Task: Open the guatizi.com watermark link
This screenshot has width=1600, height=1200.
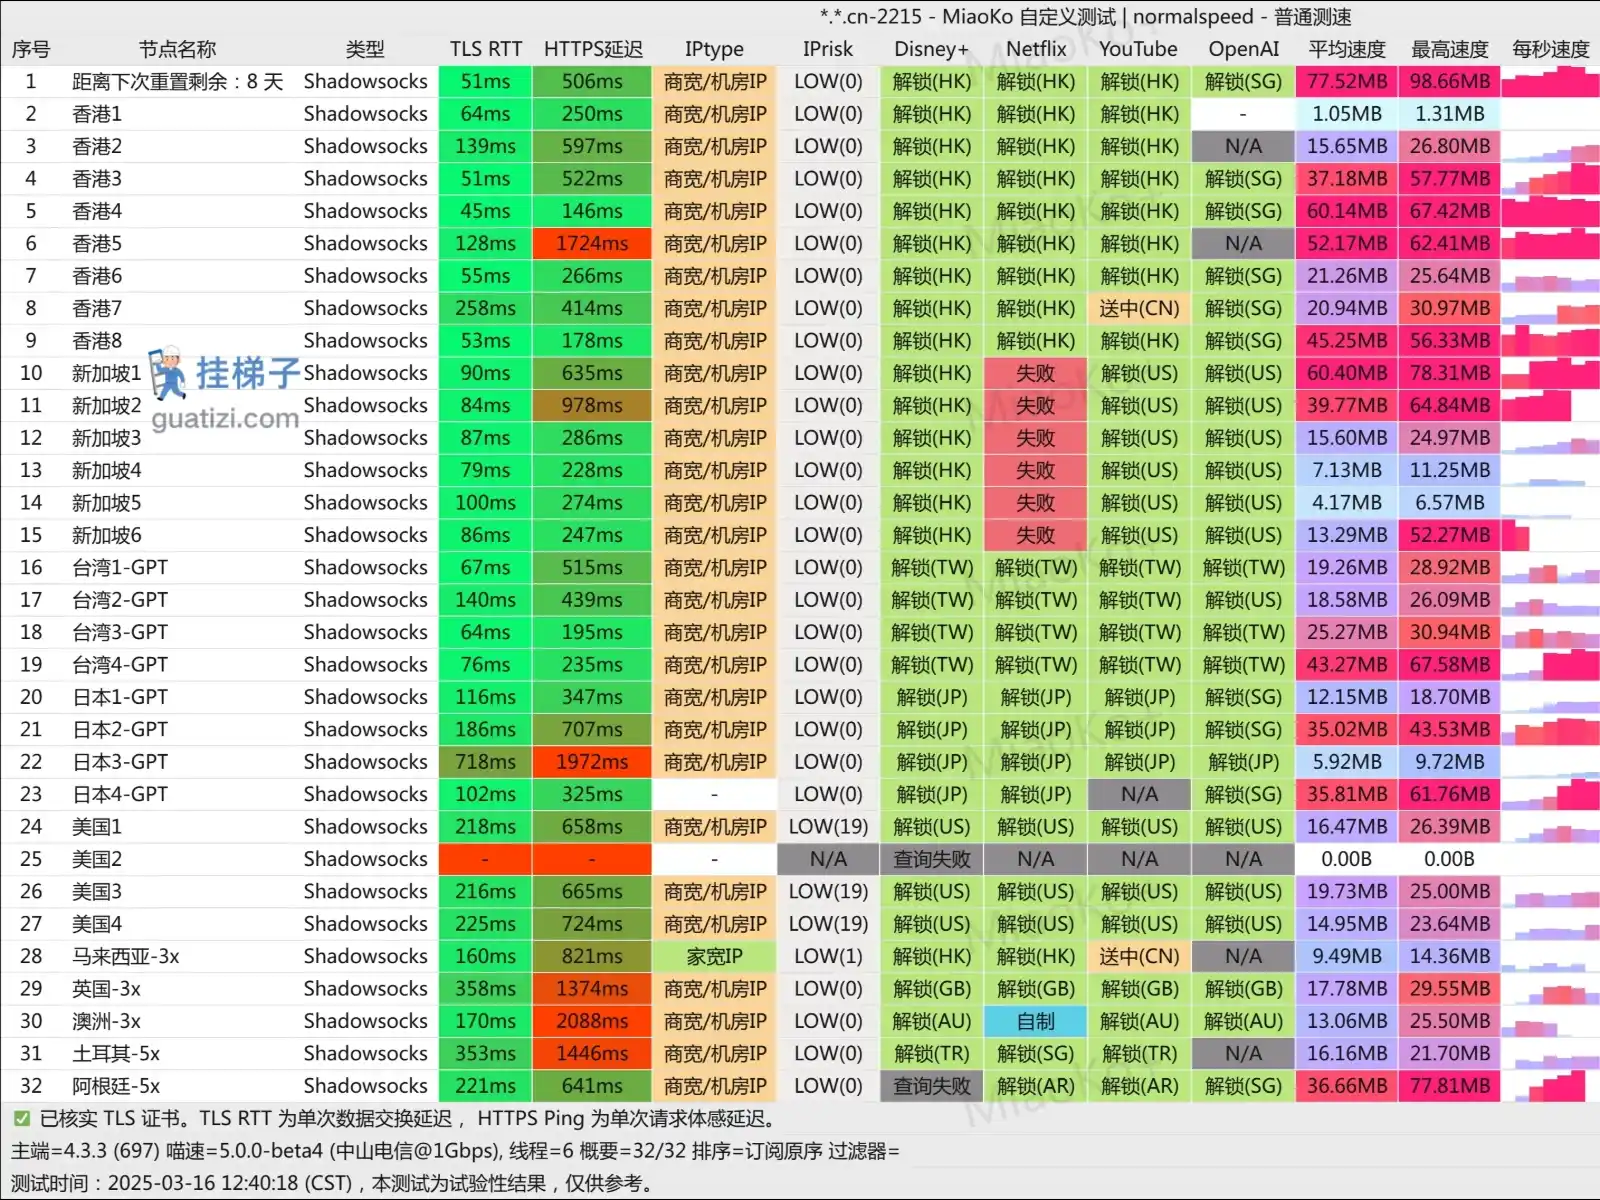Action: (225, 418)
